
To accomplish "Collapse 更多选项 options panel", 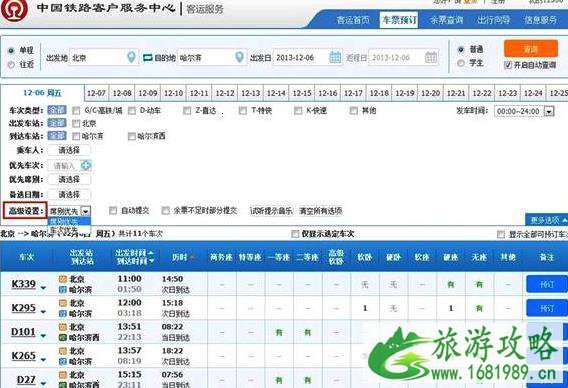I will click(547, 220).
